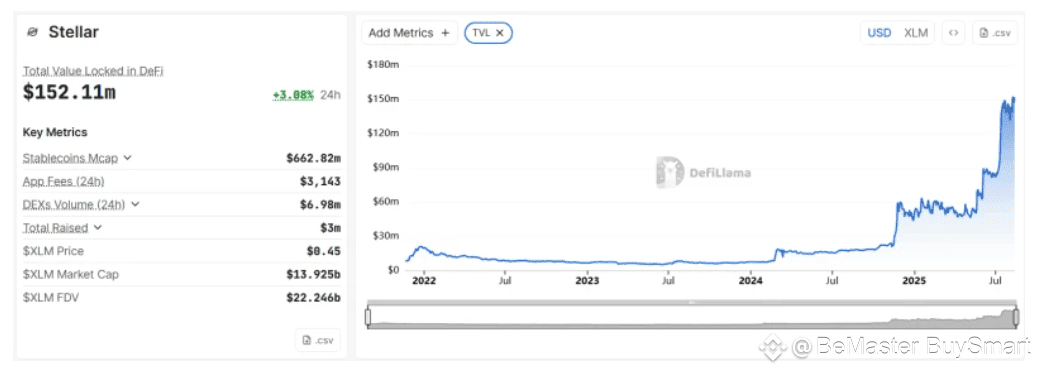This screenshot has width=1038, height=373.
Task: Click the +3.08% 24h change value
Action: click(x=293, y=95)
